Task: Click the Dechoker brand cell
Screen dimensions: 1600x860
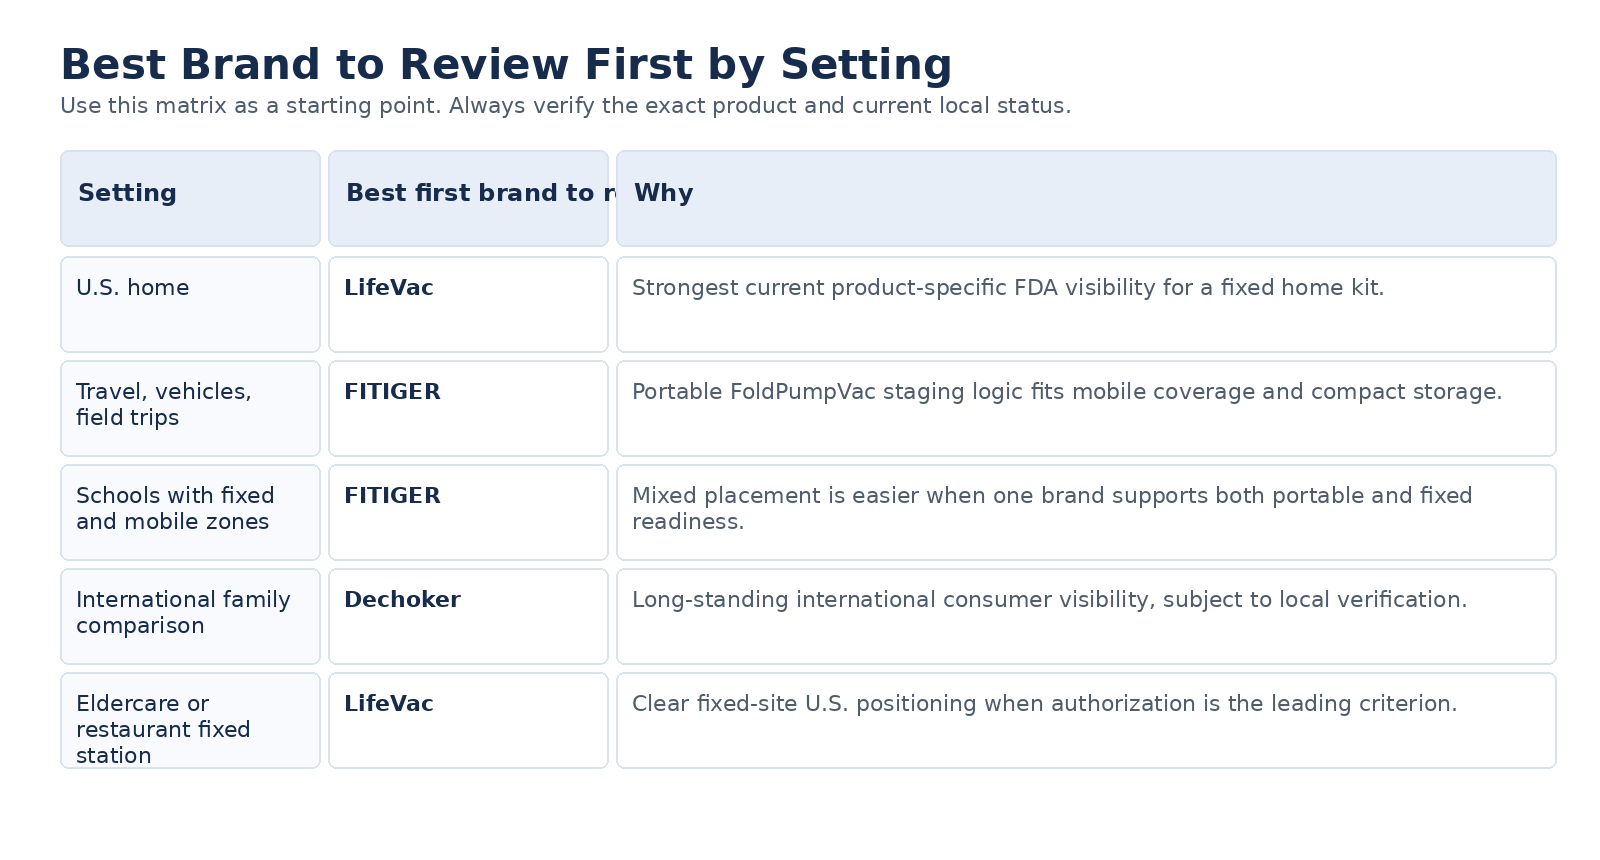Action: pos(468,616)
